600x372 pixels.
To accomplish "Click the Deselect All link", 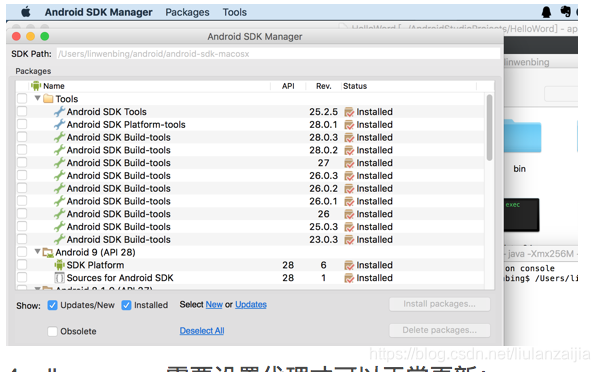I will pyautogui.click(x=202, y=331).
